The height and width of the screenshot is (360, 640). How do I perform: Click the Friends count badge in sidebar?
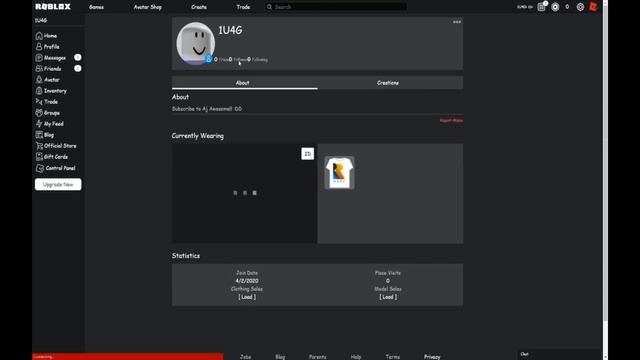coord(78,69)
